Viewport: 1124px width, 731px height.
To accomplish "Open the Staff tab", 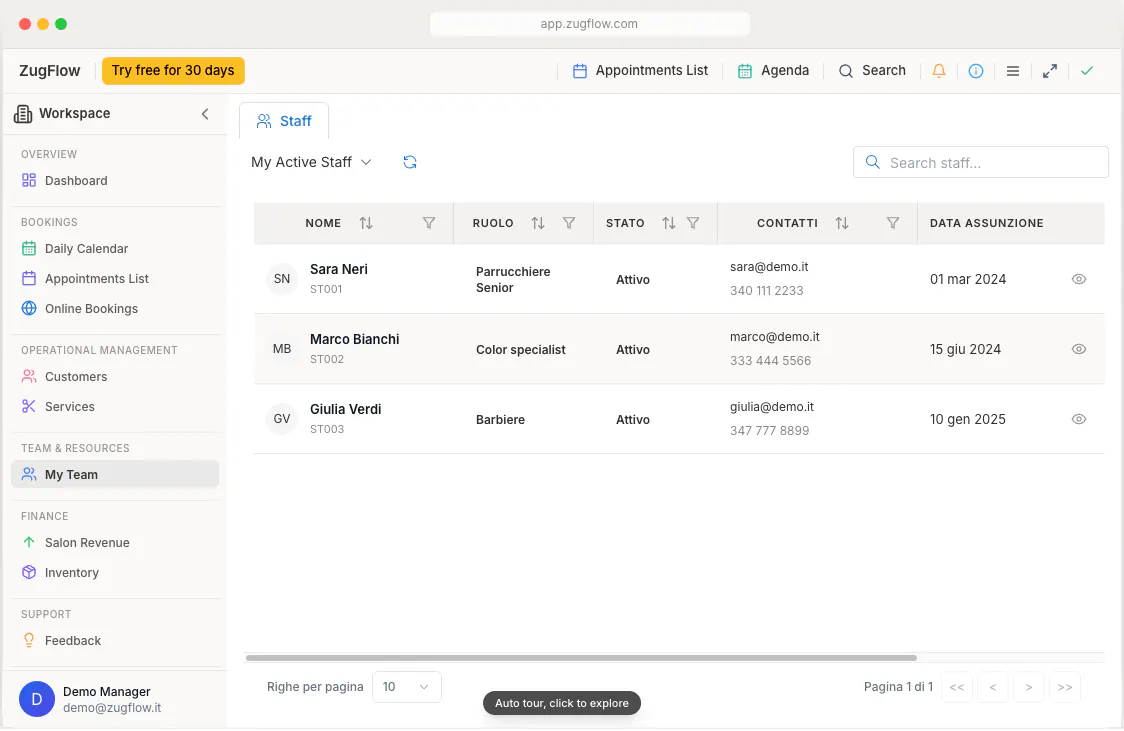I will point(284,121).
